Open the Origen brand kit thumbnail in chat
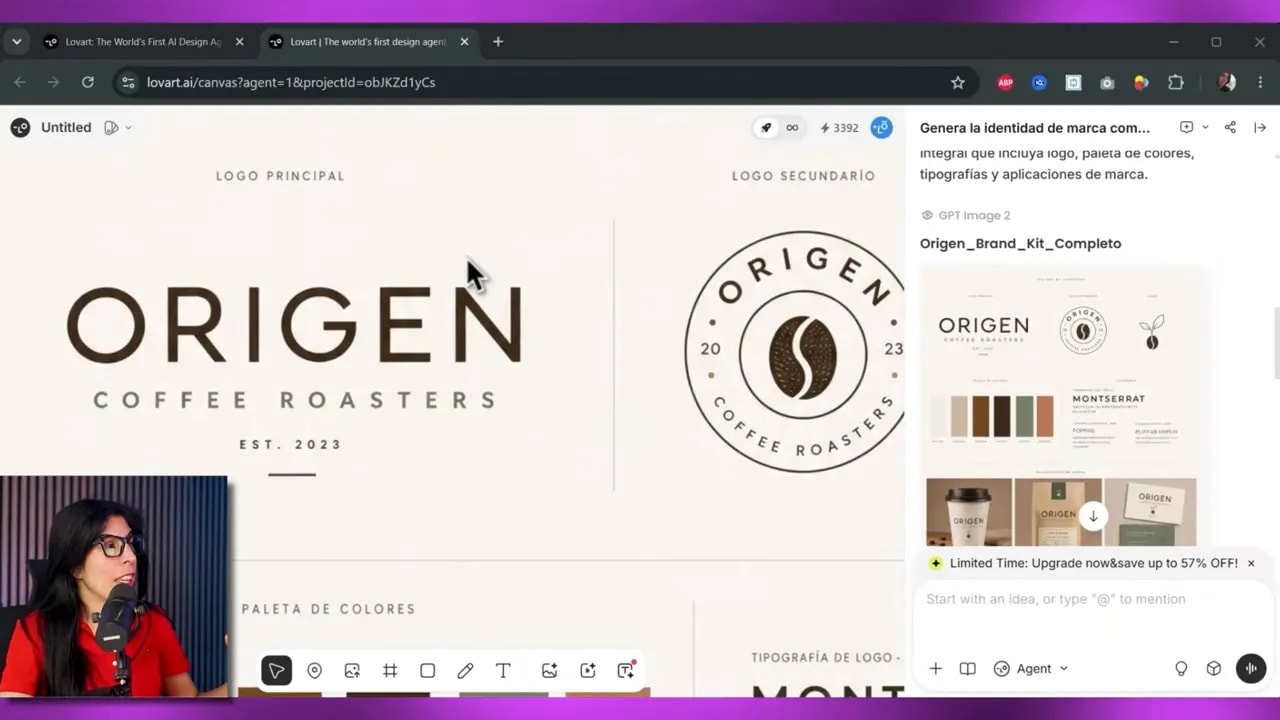The width and height of the screenshot is (1280, 720). pyautogui.click(x=1061, y=405)
